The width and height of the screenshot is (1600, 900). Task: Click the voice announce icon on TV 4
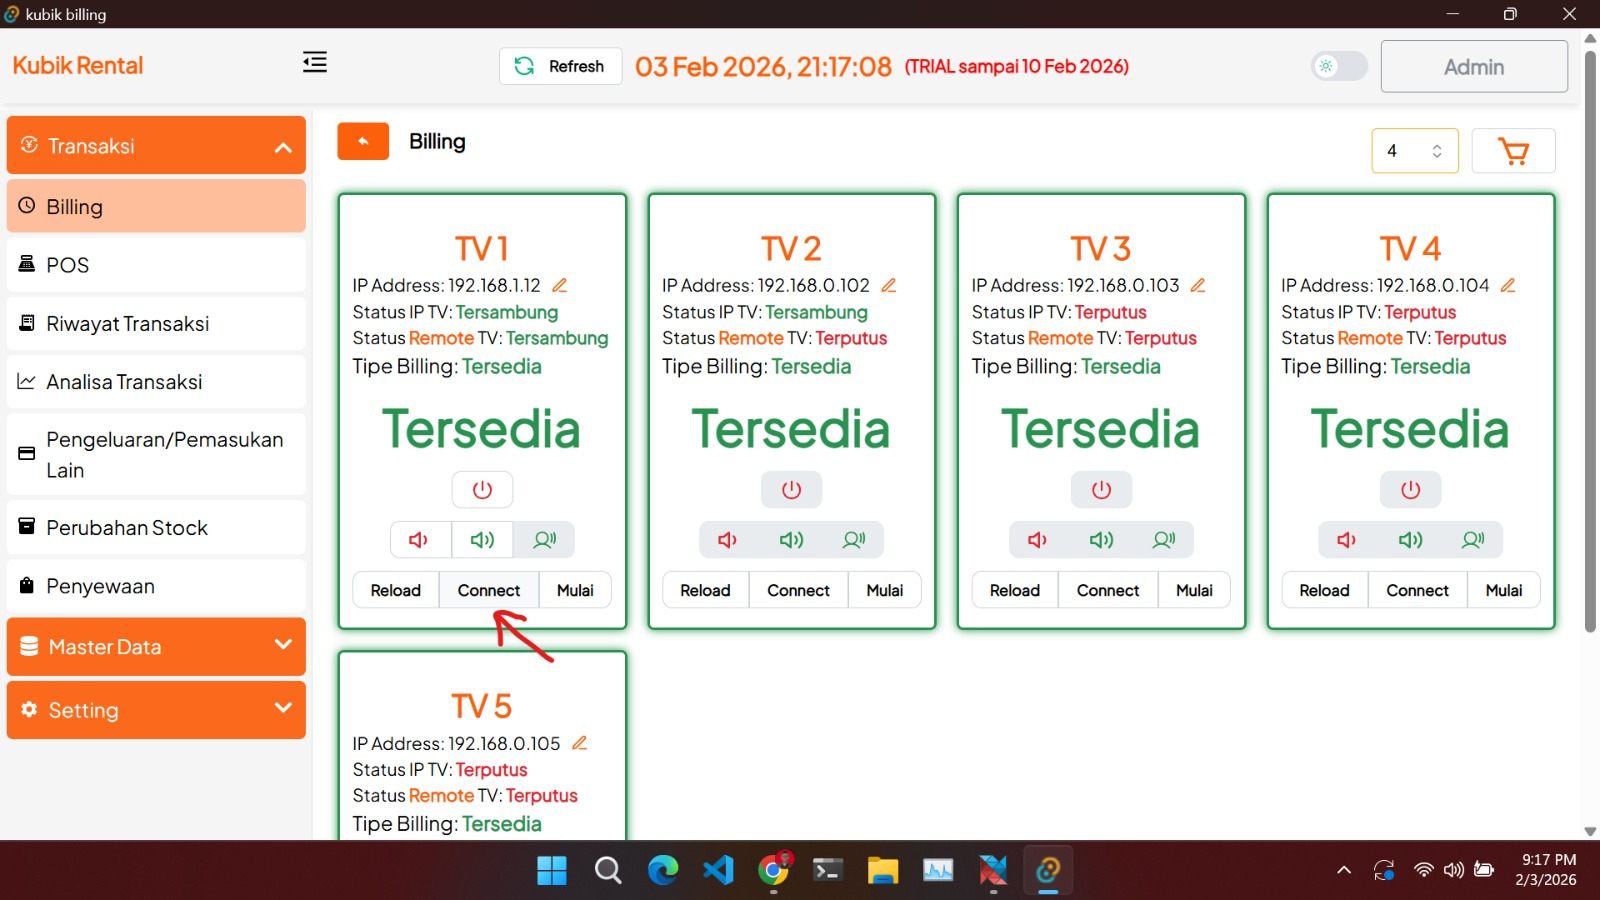(1472, 540)
